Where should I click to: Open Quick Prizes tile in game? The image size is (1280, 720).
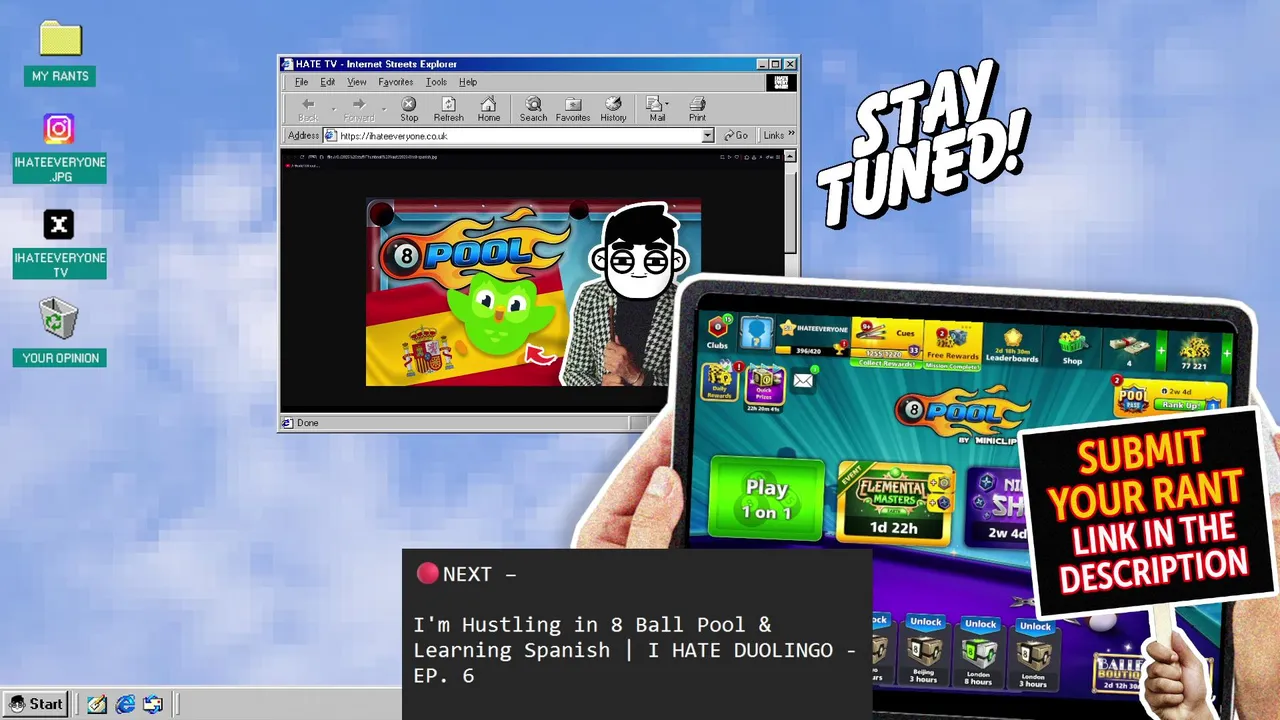(x=765, y=387)
